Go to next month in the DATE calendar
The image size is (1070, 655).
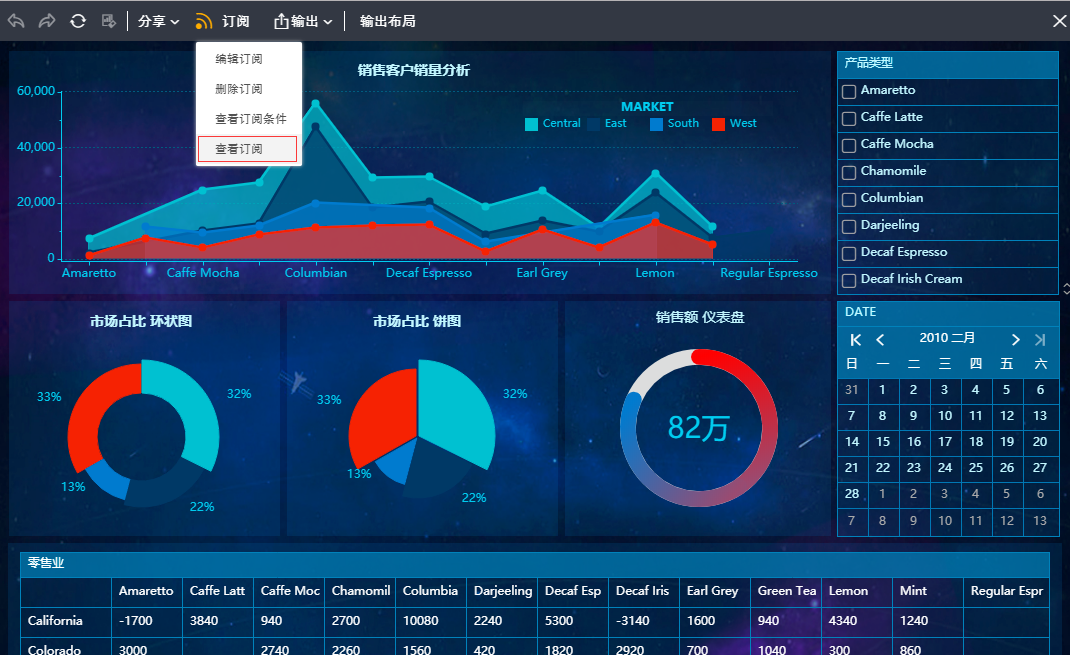(1015, 340)
